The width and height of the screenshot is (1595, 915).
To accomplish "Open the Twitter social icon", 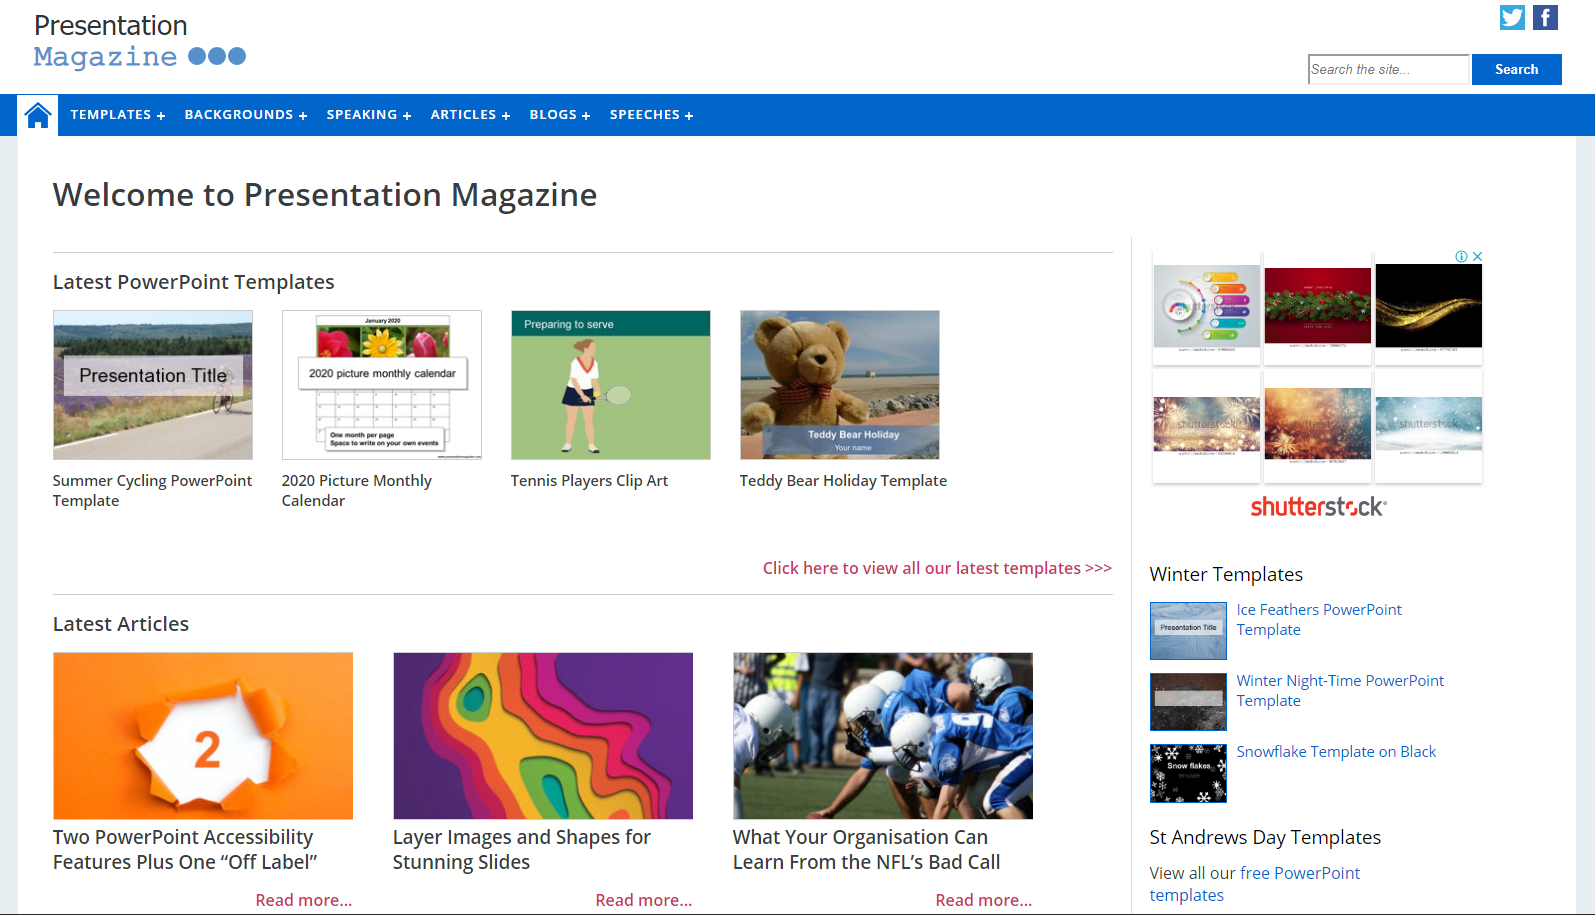I will point(1512,17).
